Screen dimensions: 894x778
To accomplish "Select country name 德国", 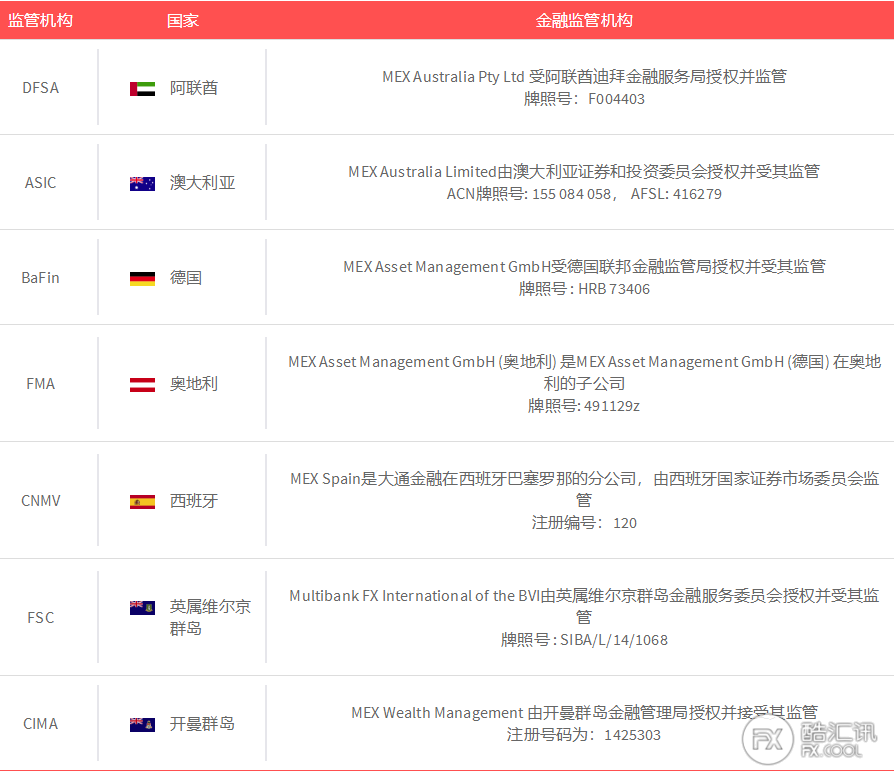I will (186, 278).
